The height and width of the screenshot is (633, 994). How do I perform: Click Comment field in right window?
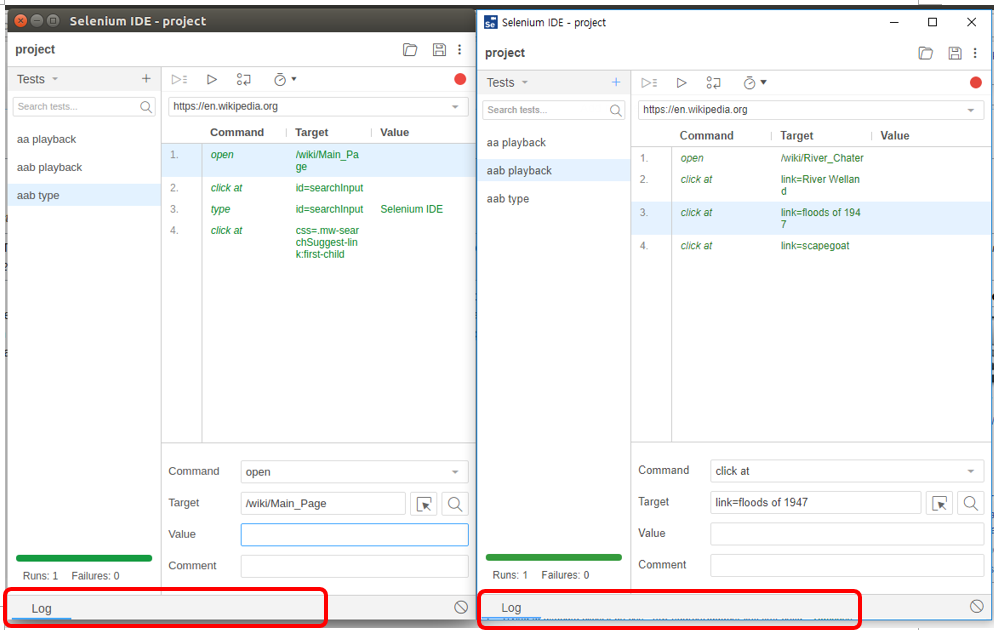847,565
